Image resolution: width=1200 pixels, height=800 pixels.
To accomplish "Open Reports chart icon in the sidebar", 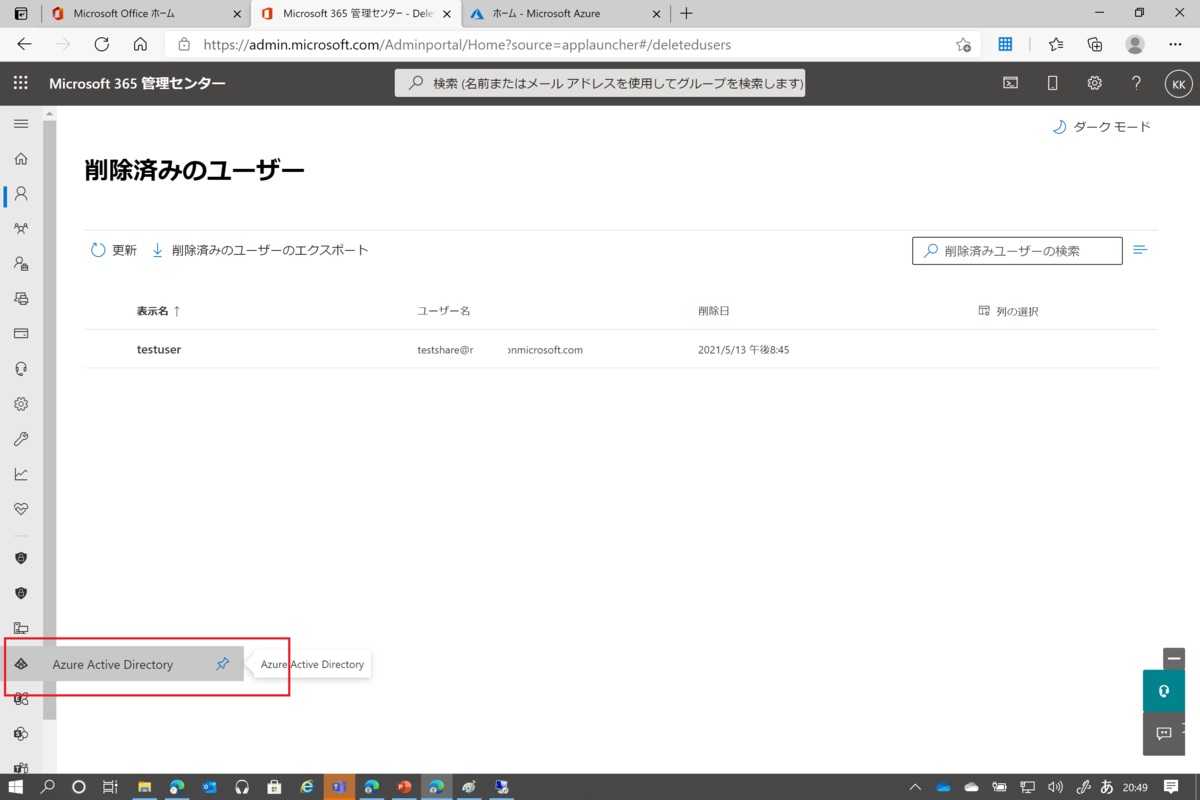I will (21, 474).
